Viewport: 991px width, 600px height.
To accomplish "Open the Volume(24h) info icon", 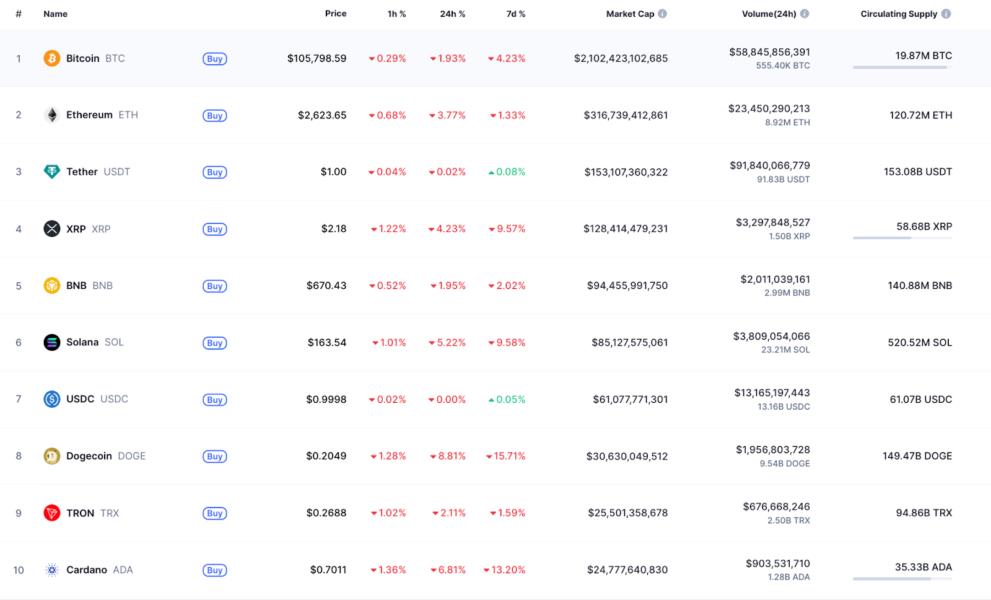I will (805, 14).
